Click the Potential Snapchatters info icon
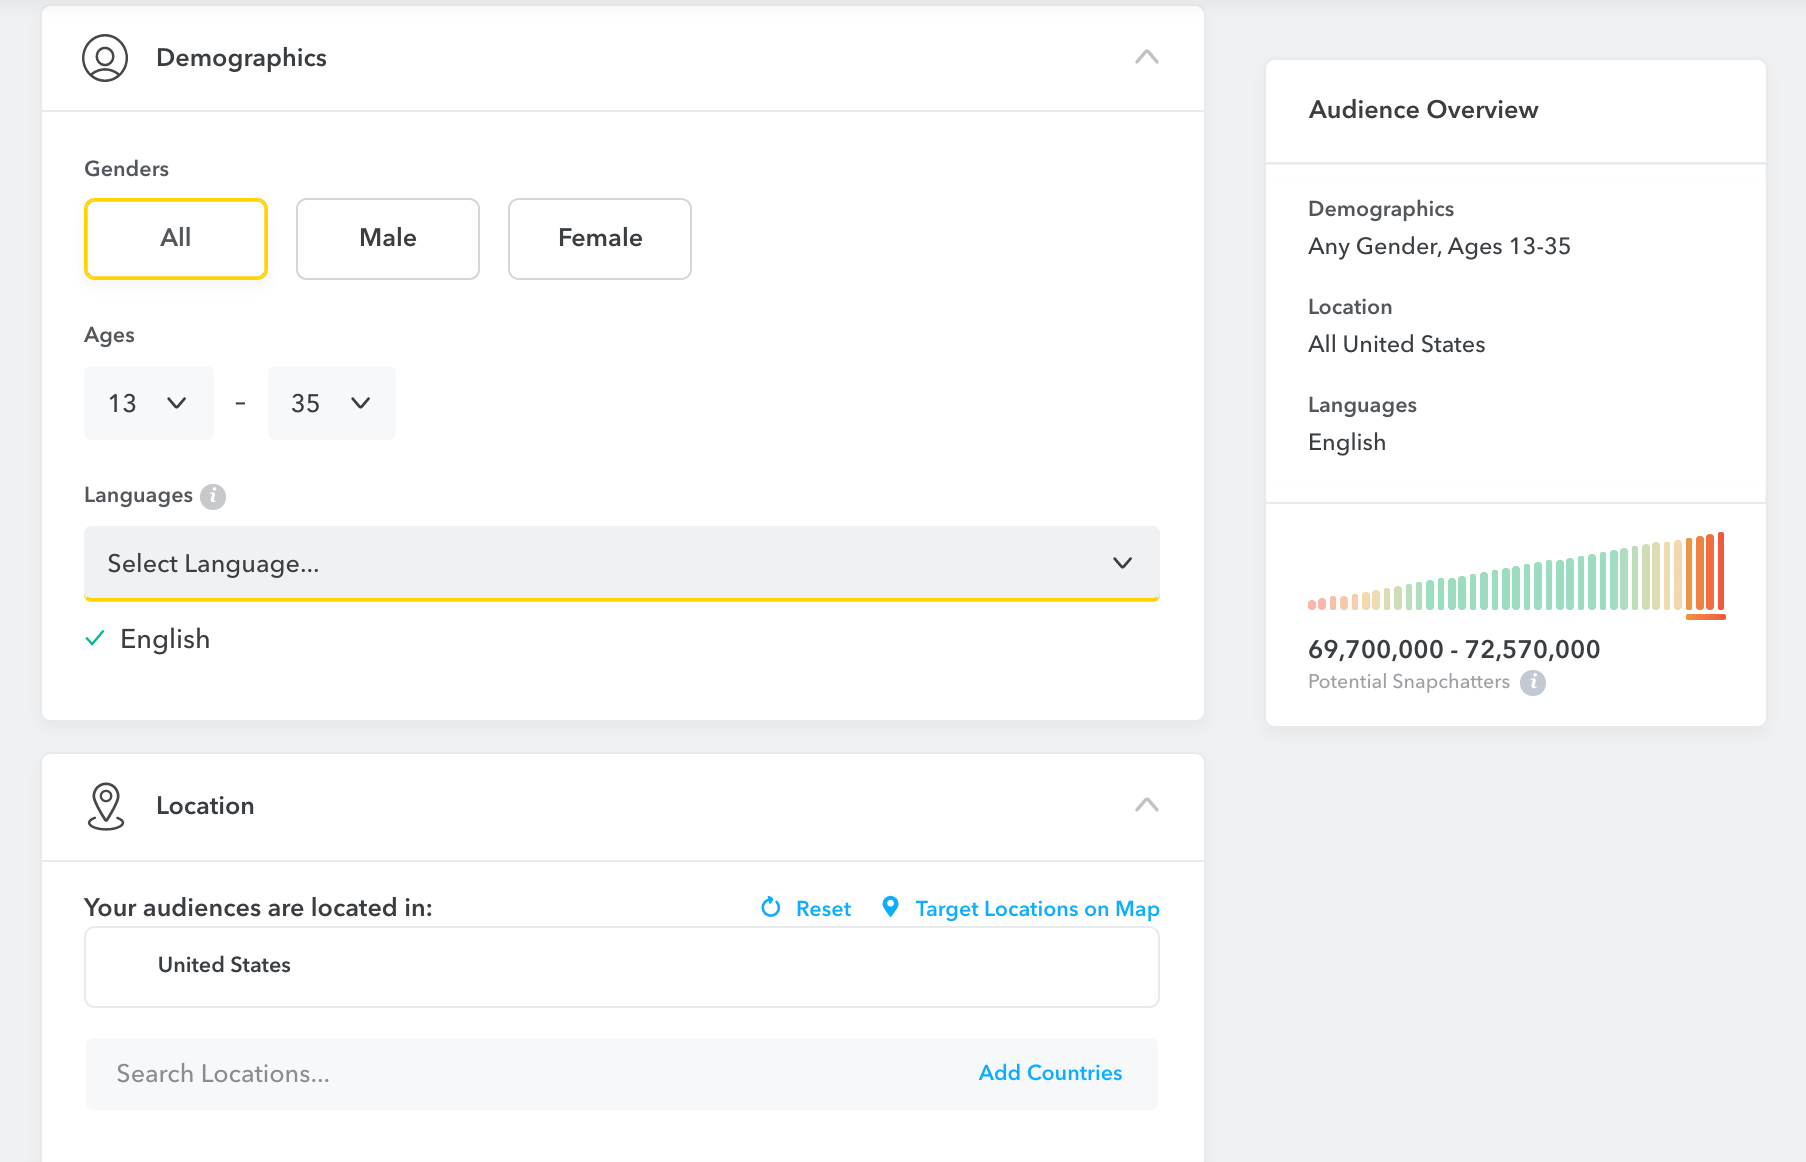Viewport: 1806px width, 1162px height. pyautogui.click(x=1532, y=682)
